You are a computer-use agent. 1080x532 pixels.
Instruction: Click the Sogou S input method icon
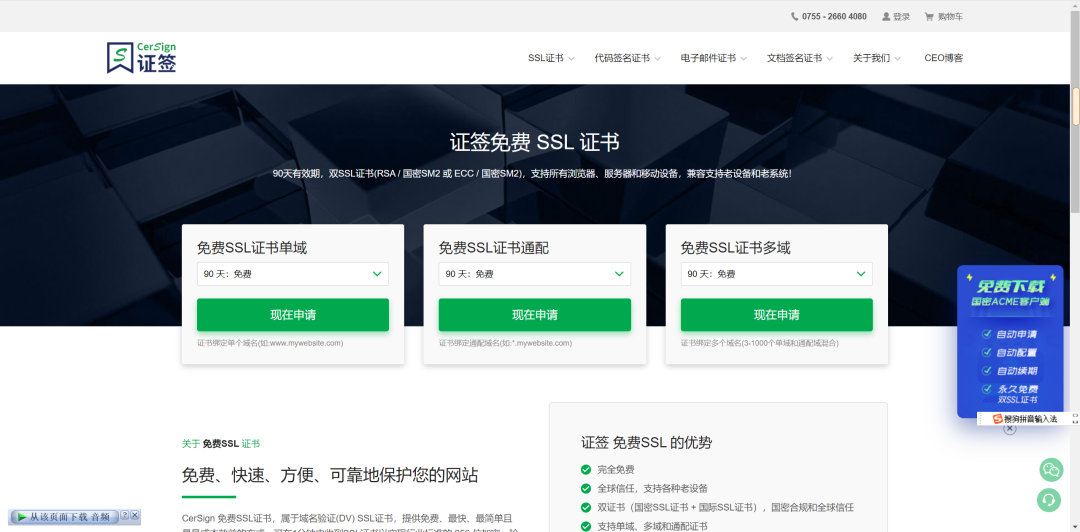tap(997, 419)
